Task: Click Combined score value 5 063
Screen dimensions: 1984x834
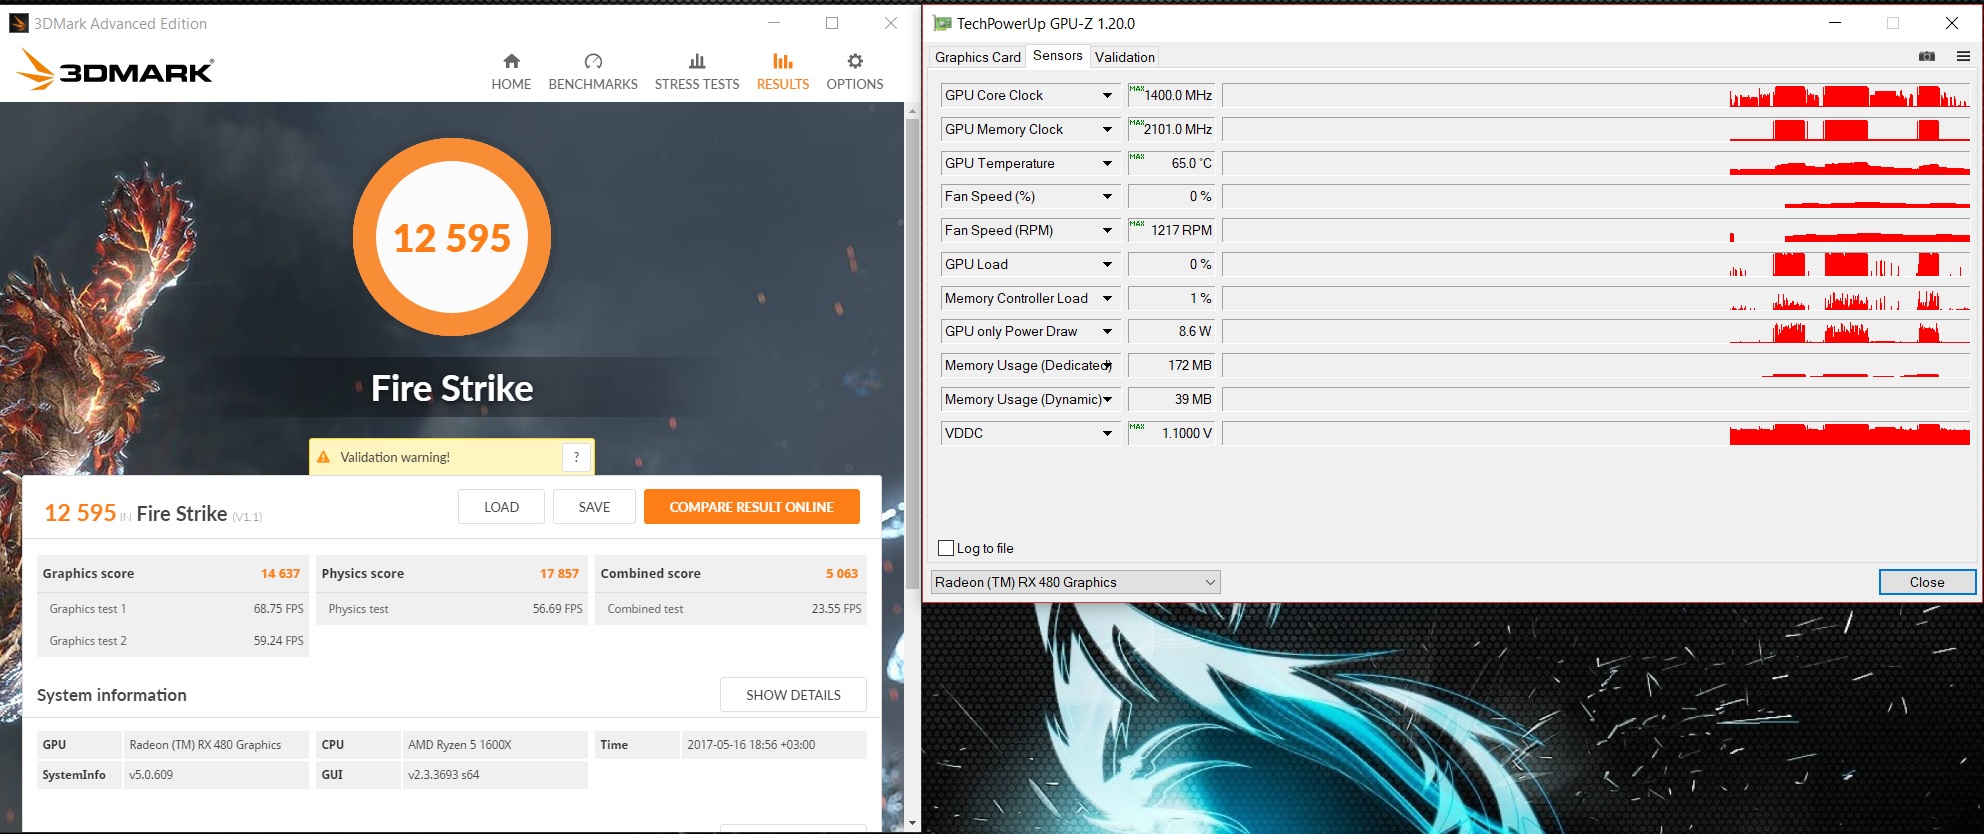Action: coord(842,574)
